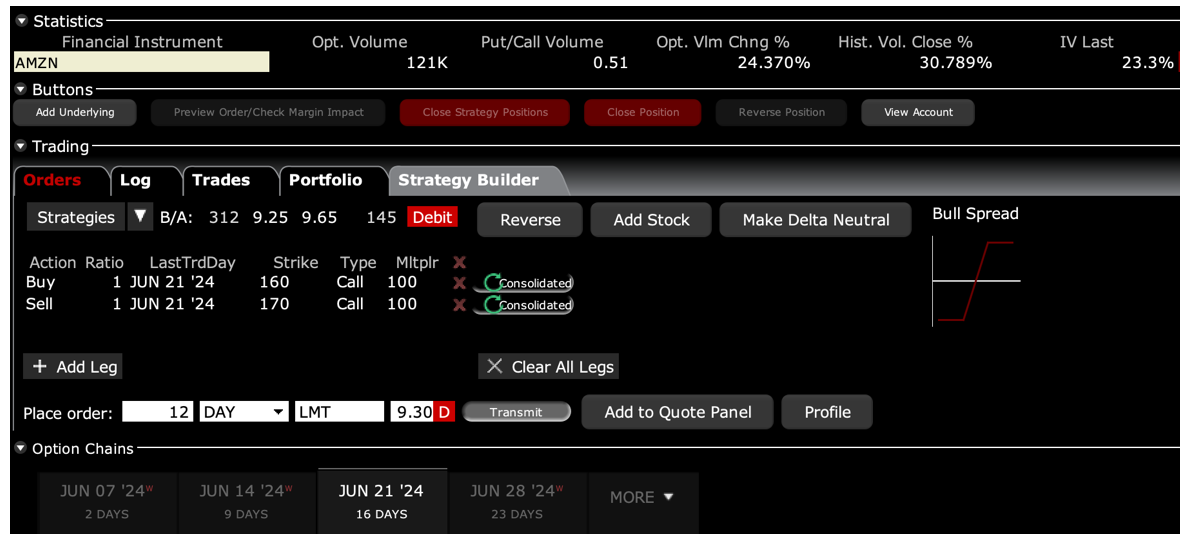Toggle the red D price flag
Viewport: 1190px width, 544px height.
[445, 412]
